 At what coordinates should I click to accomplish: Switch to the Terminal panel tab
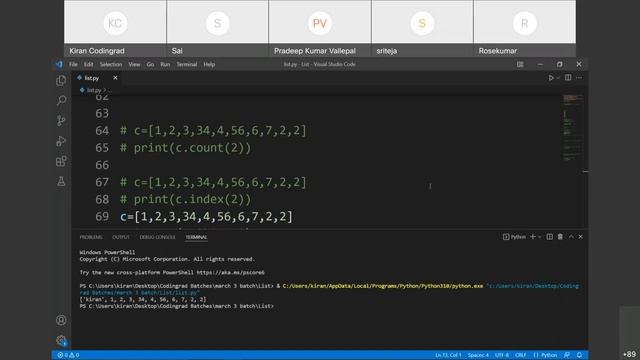coord(196,237)
